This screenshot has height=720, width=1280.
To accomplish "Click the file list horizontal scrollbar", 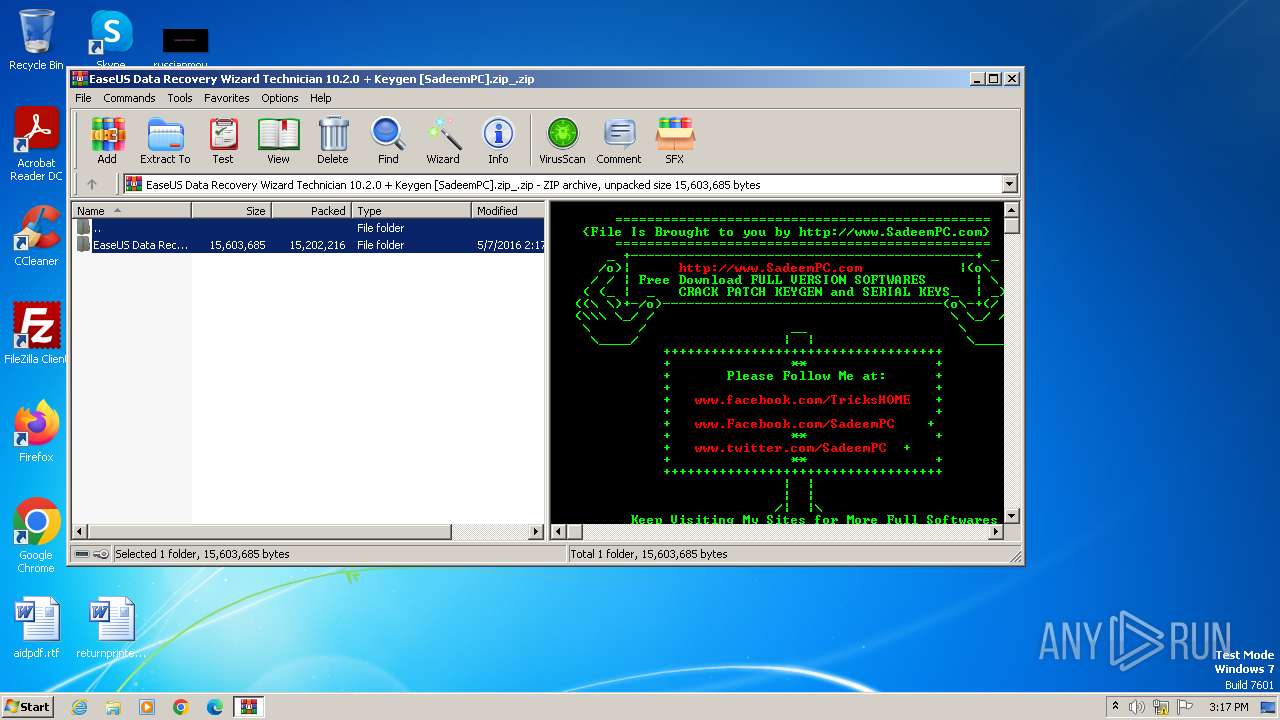I will [308, 532].
